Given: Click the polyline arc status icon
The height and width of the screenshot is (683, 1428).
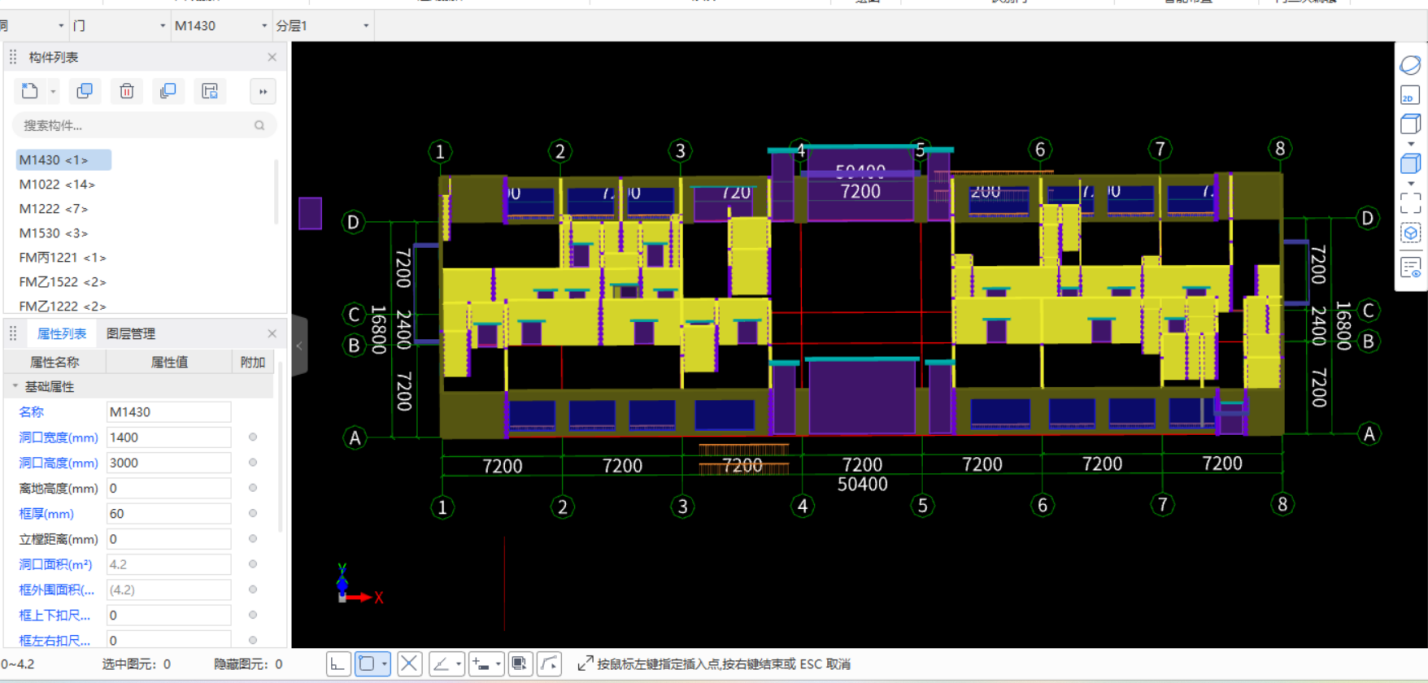Looking at the screenshot, I should tap(550, 663).
